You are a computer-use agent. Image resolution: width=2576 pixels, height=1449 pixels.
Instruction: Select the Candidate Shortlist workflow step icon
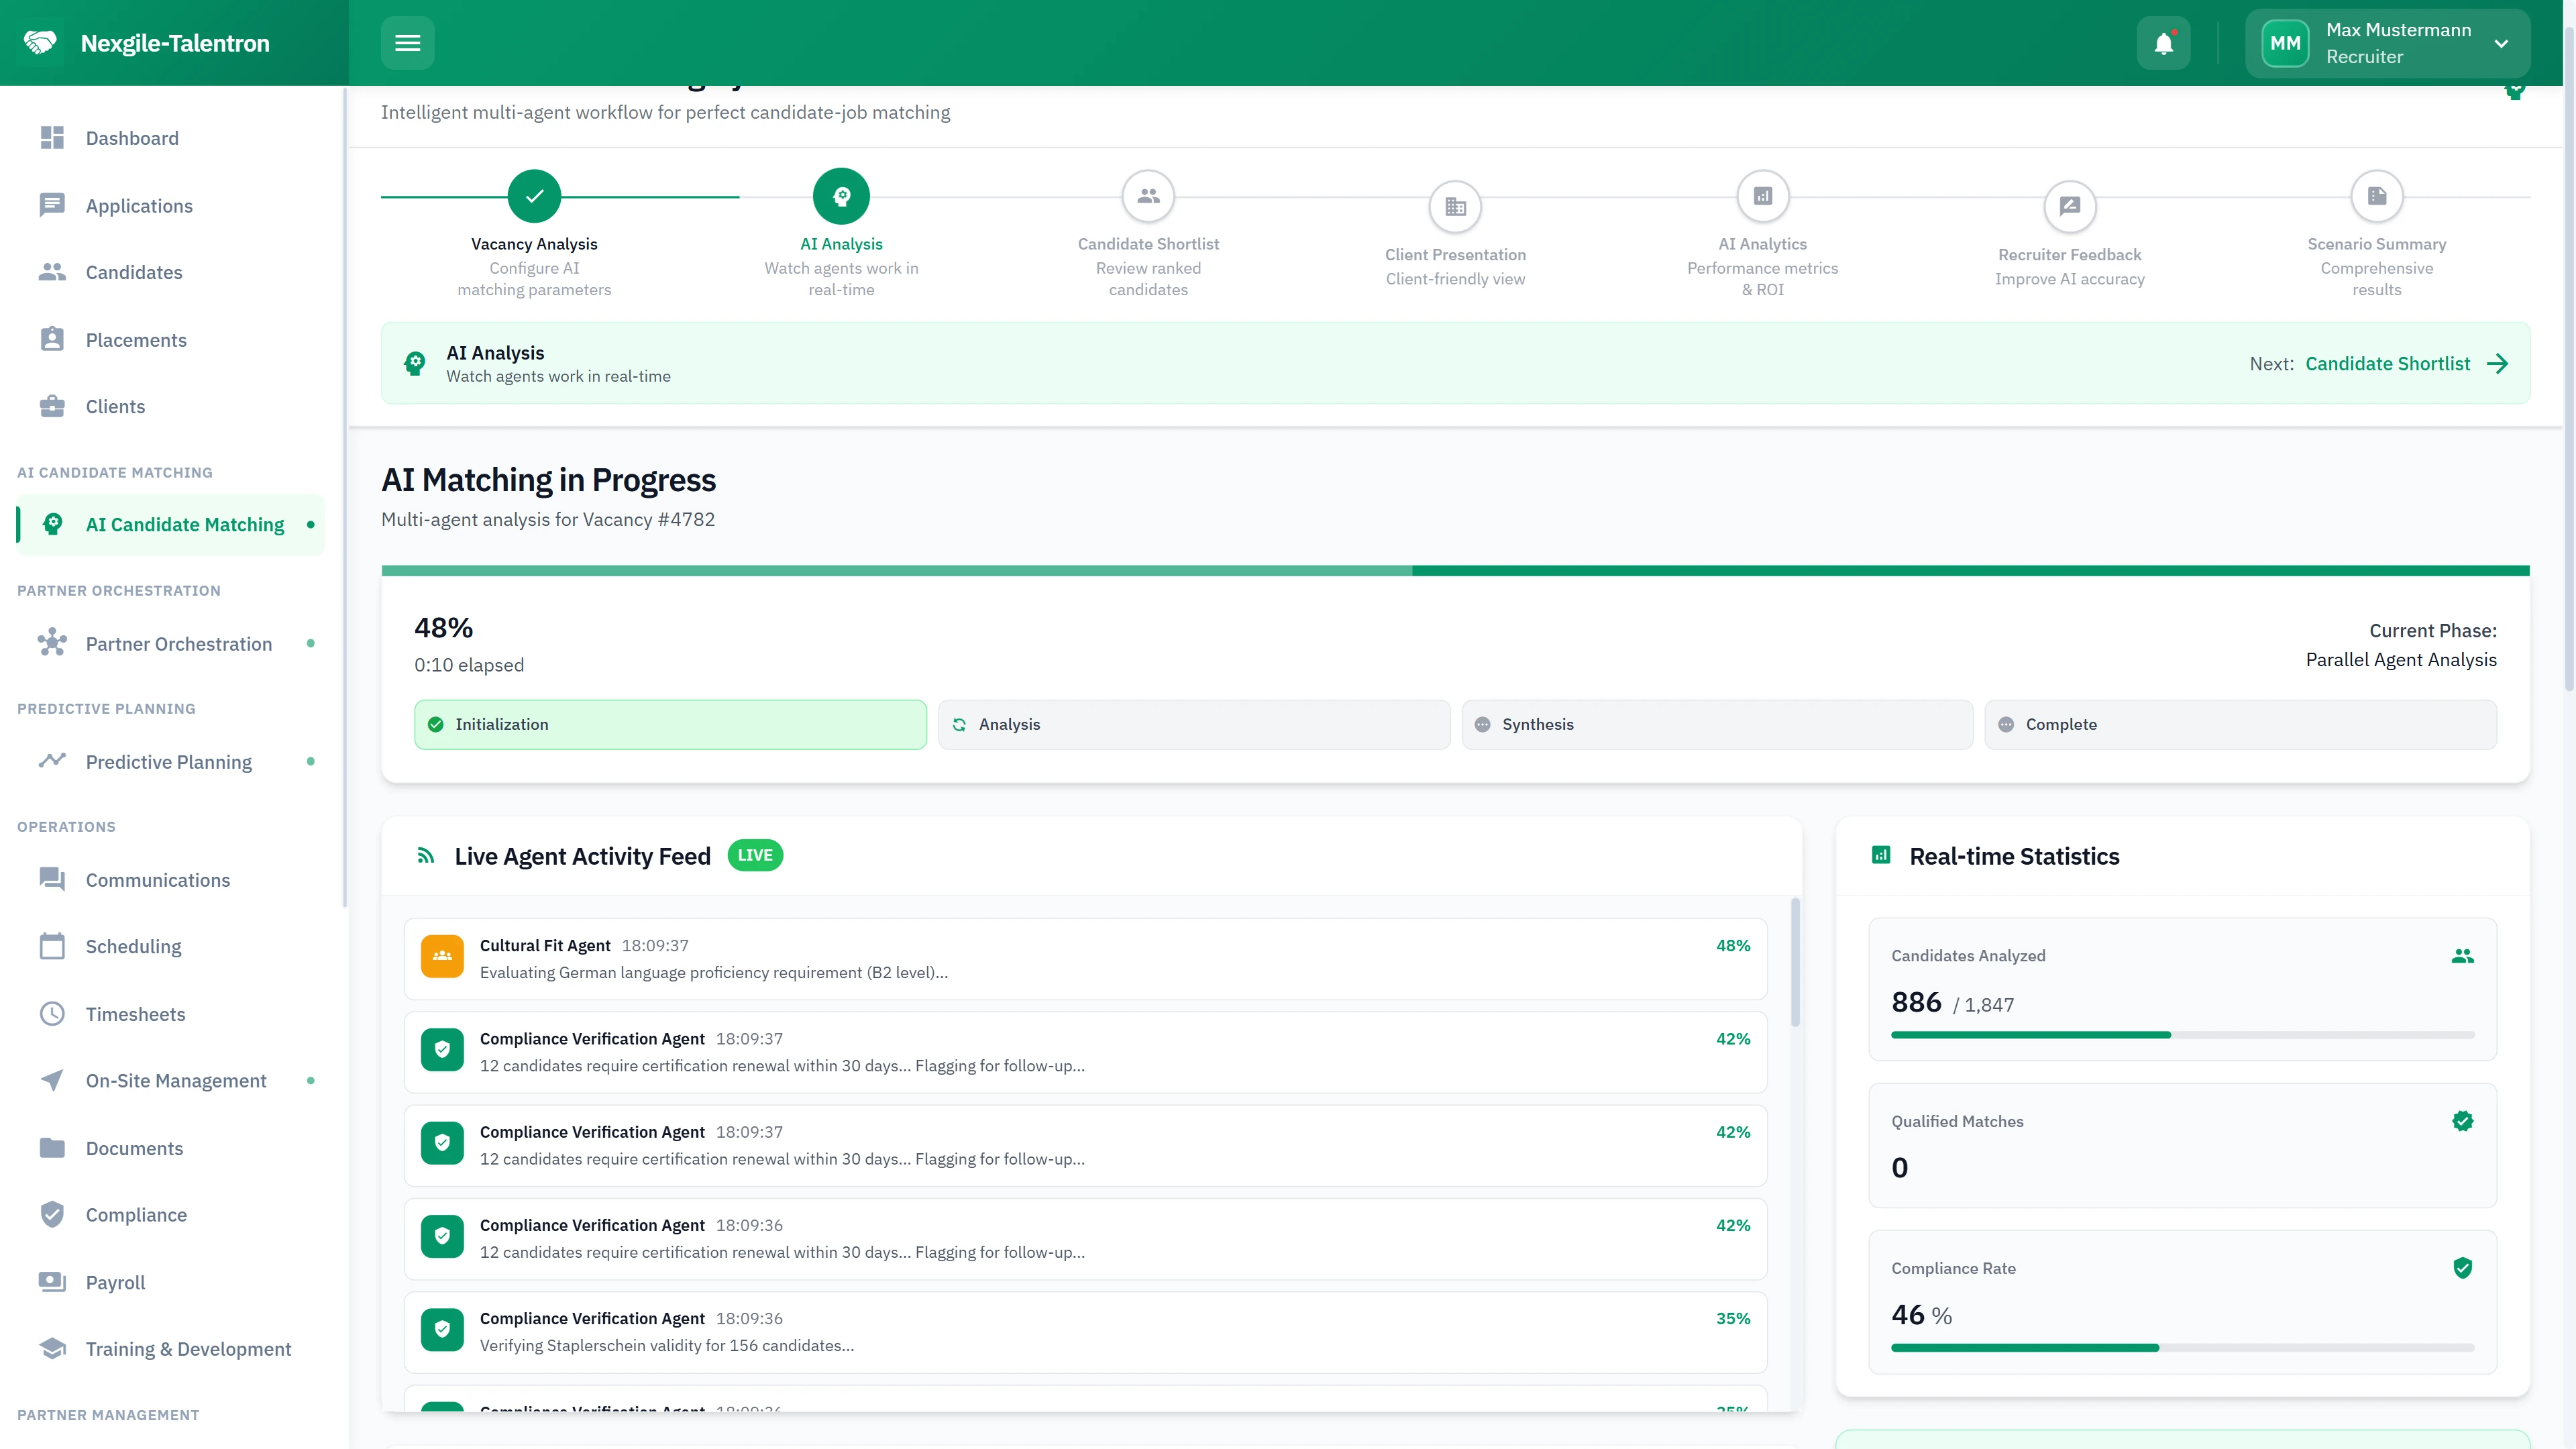click(1148, 196)
